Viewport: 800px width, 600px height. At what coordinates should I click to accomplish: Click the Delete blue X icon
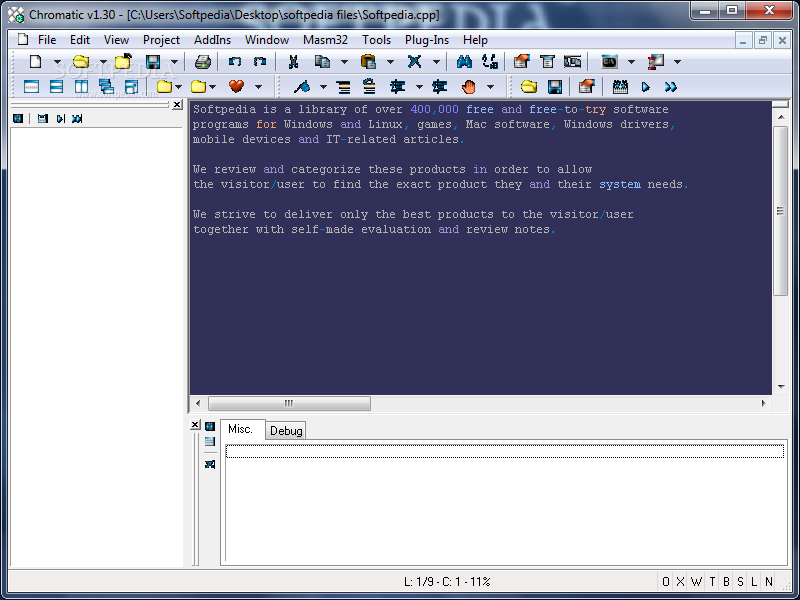[414, 62]
